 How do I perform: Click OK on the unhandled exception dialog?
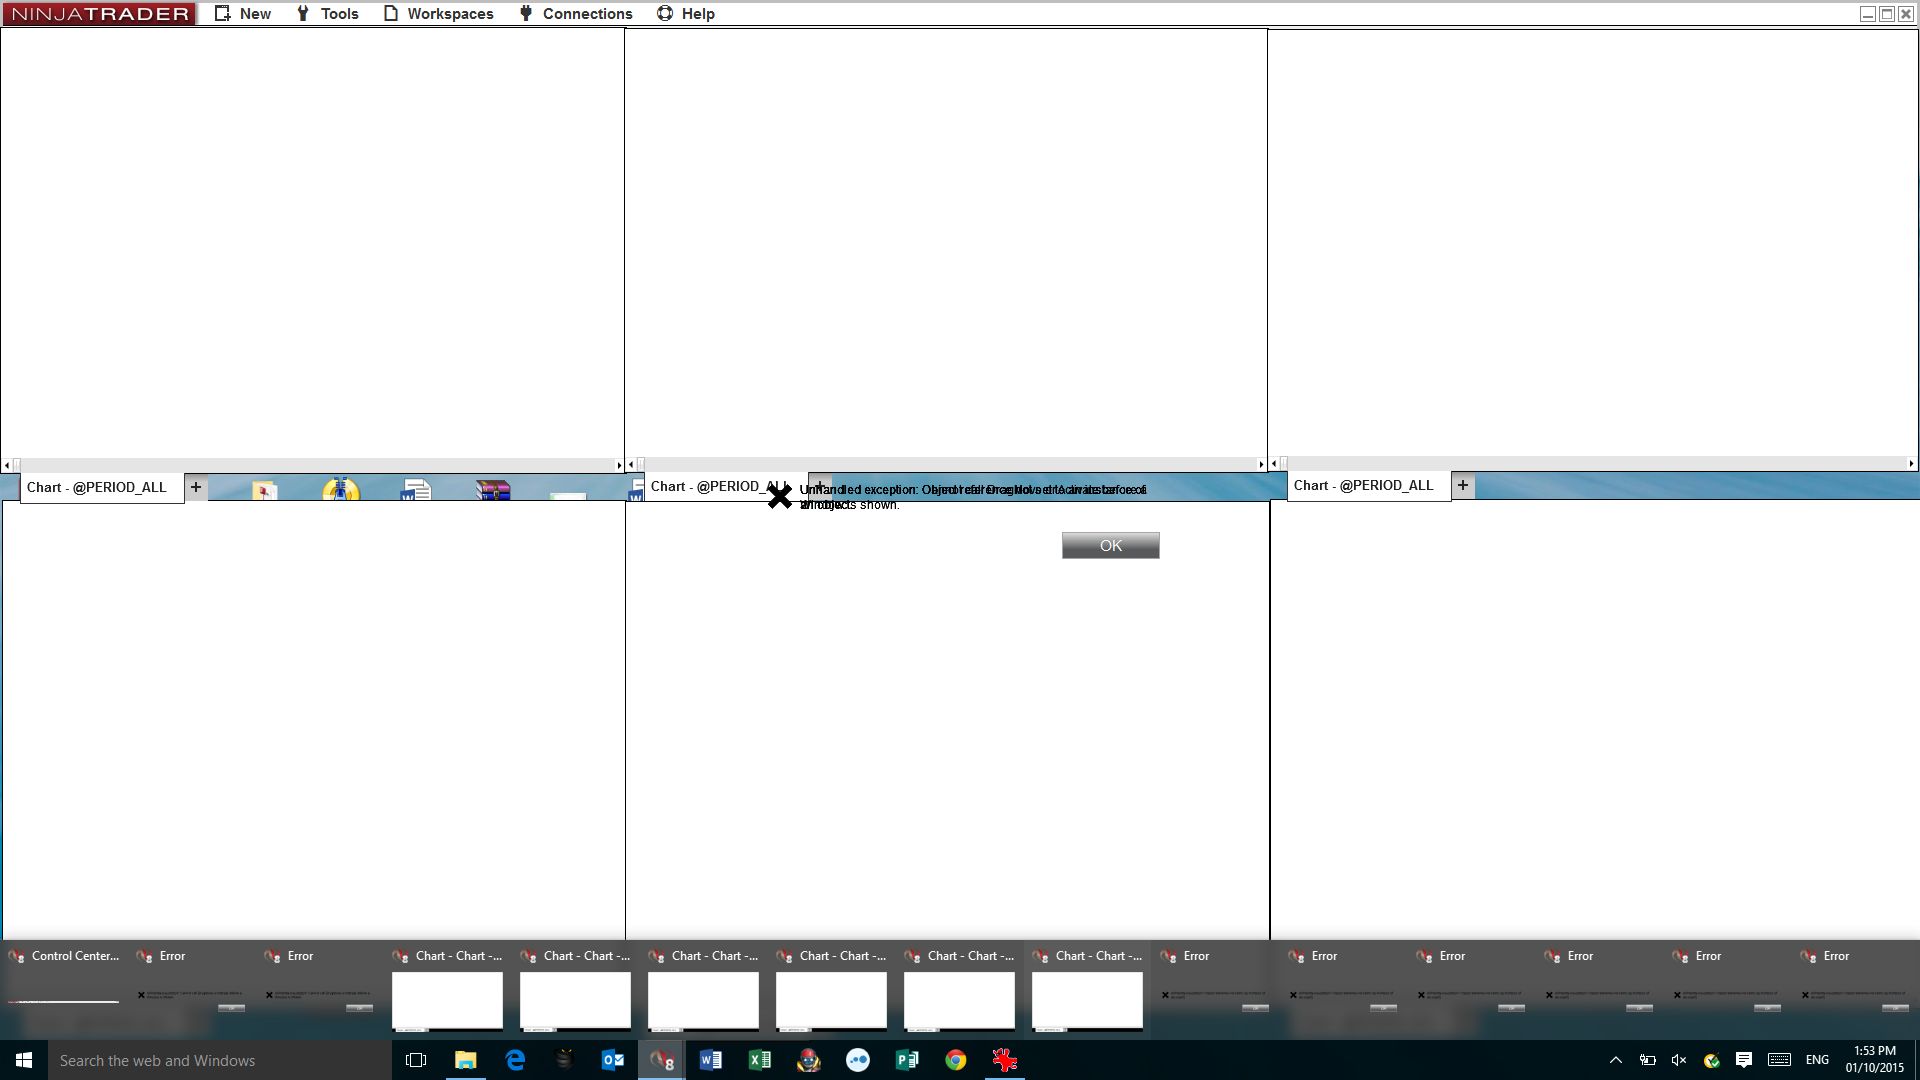(x=1110, y=545)
